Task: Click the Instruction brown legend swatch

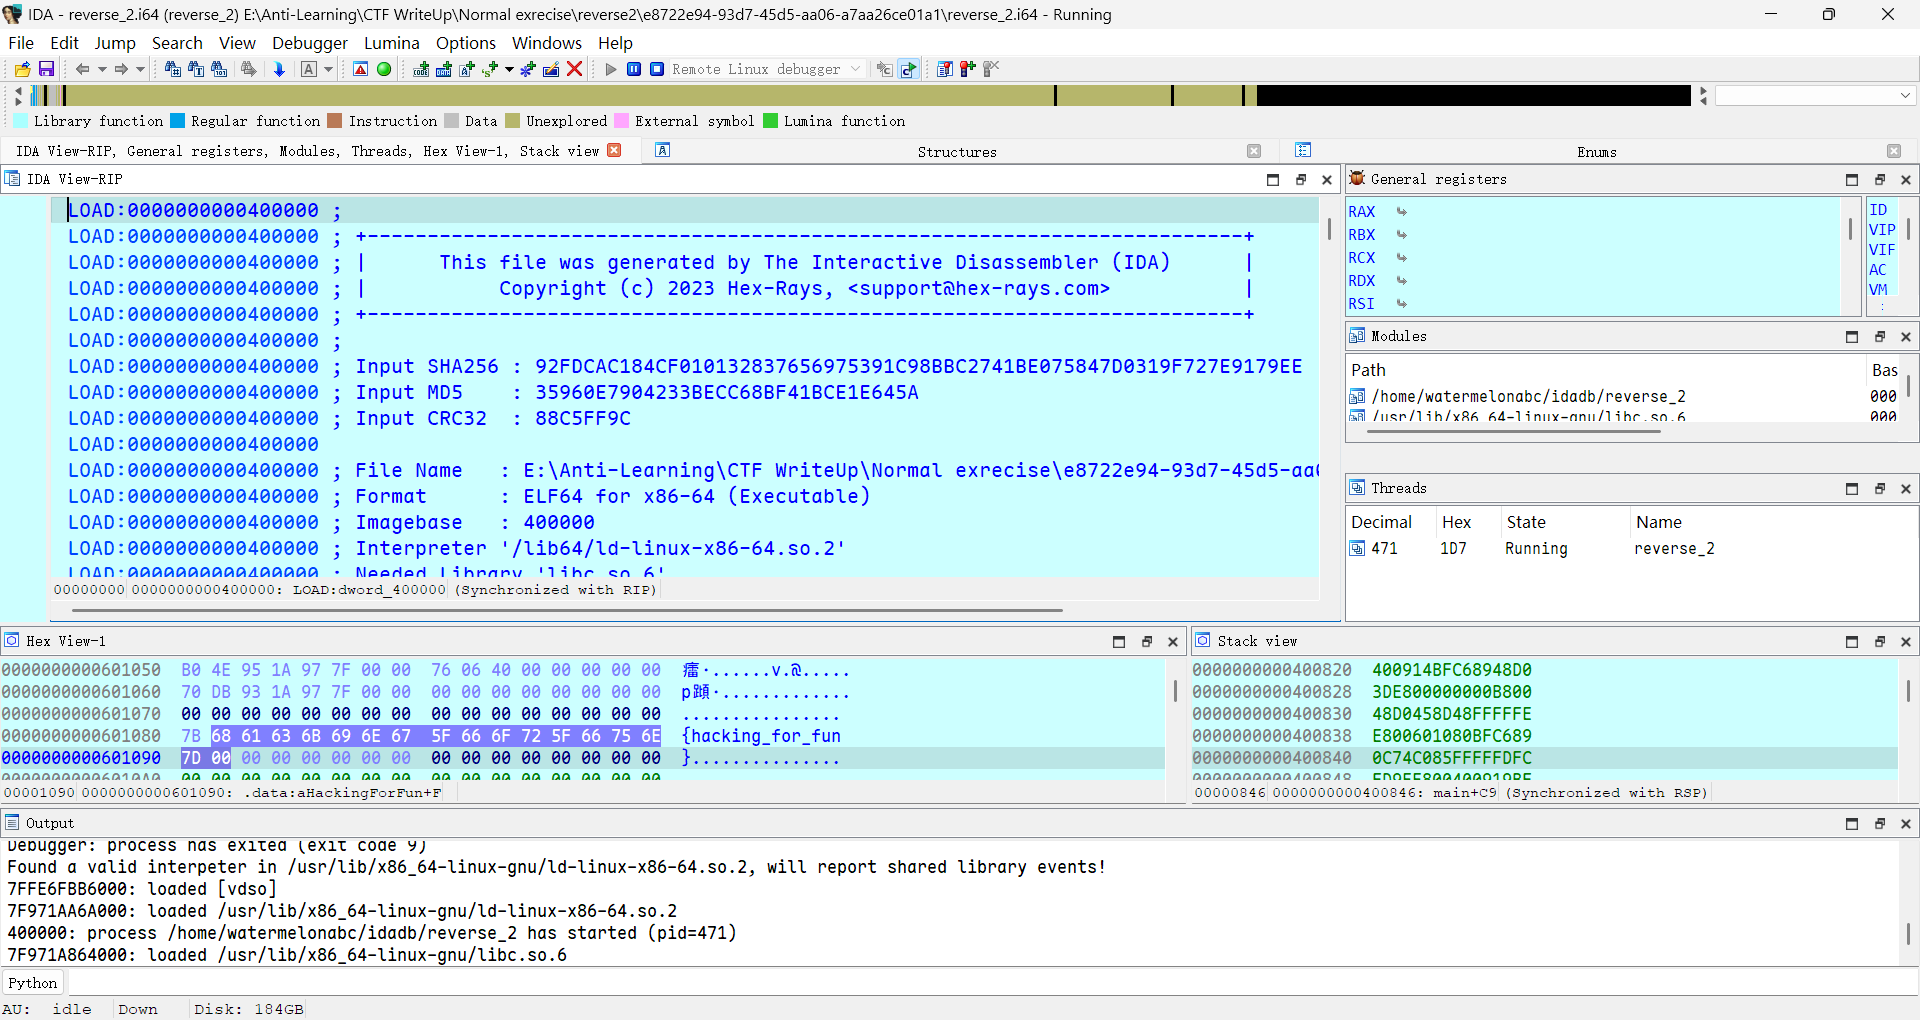Action: coord(335,121)
